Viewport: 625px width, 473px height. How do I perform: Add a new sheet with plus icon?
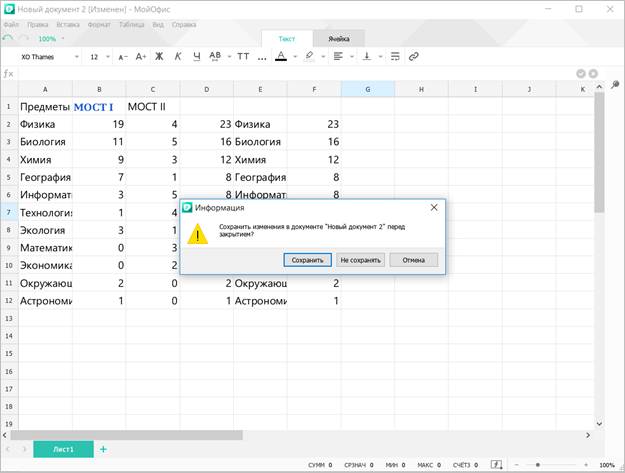102,449
